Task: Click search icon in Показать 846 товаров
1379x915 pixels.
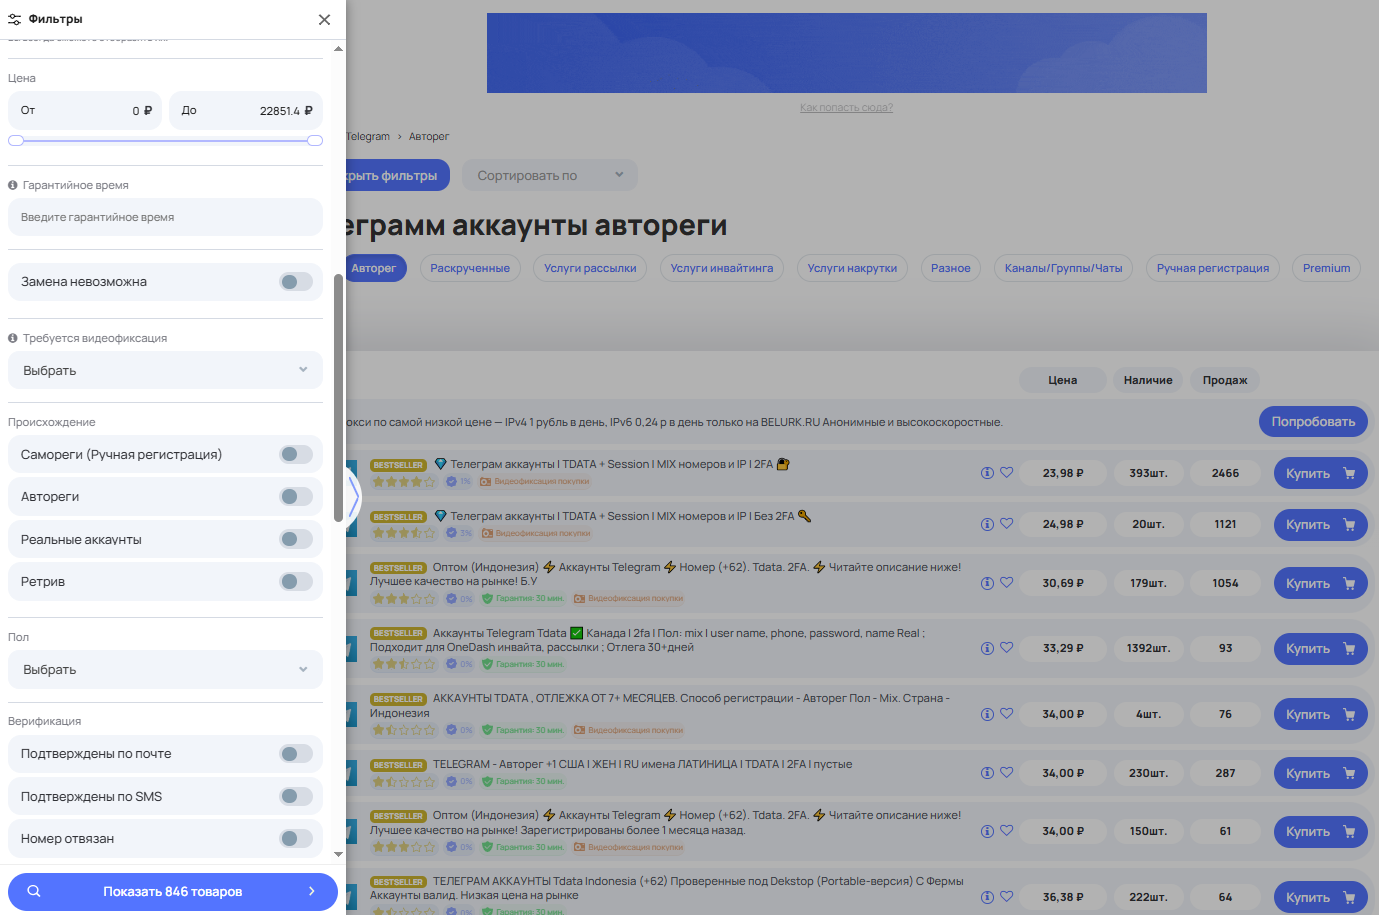Action: click(34, 891)
